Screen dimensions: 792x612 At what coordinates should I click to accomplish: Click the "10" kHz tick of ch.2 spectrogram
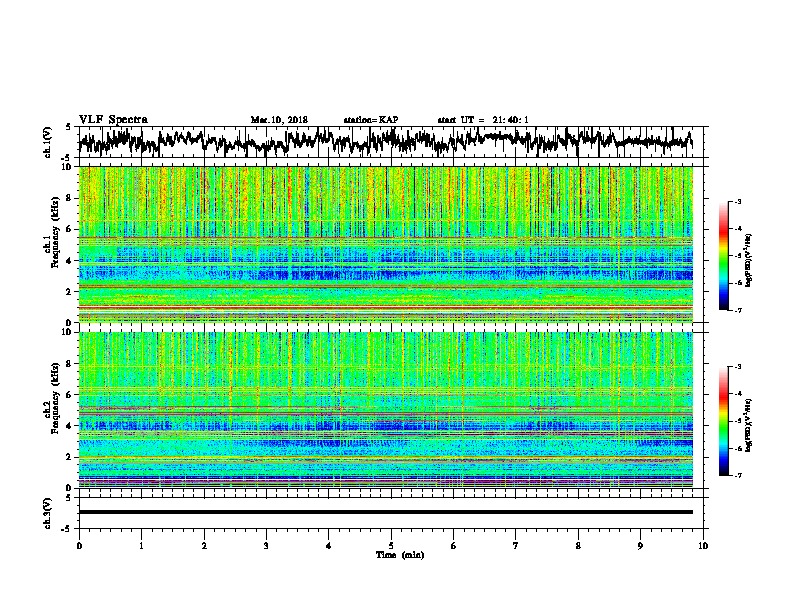67,332
